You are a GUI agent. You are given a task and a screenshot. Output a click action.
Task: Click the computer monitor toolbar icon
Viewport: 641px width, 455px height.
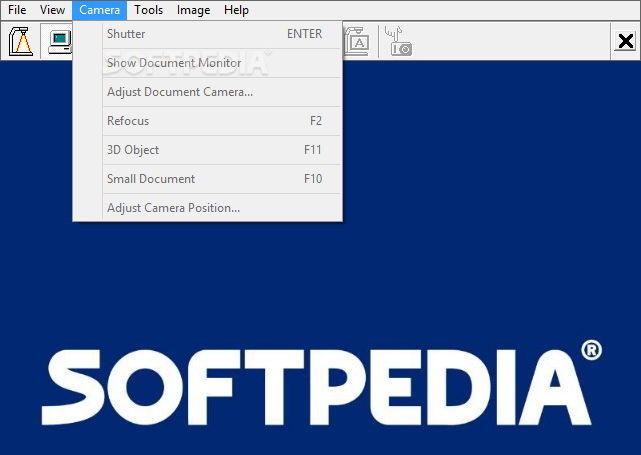[60, 42]
